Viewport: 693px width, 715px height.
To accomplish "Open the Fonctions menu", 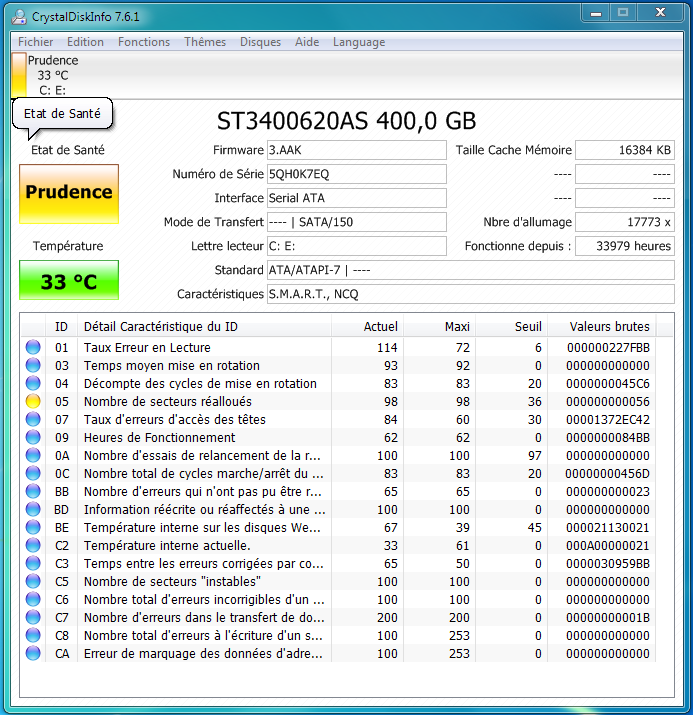I will 144,42.
